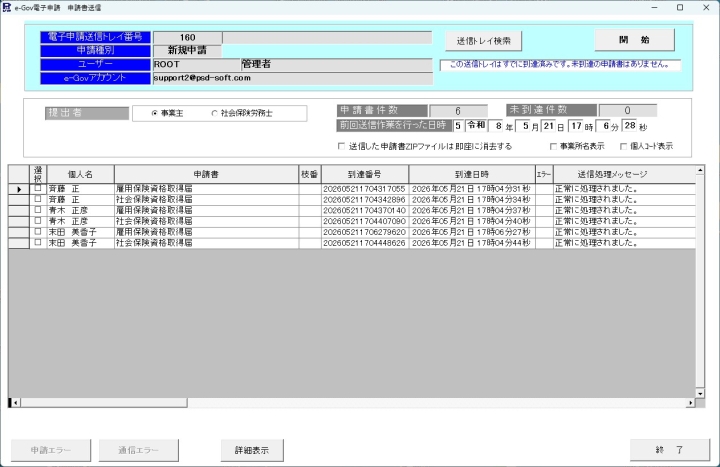
Task: Click the 電子申請送信トレイ番号 label
Action: (x=96, y=37)
